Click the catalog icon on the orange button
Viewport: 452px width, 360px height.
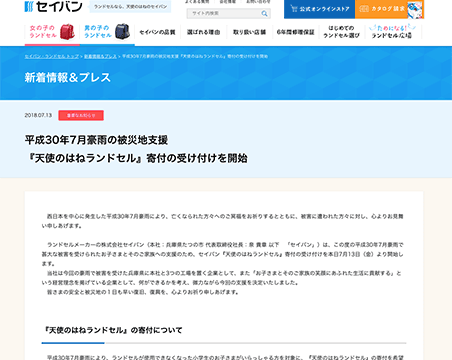point(364,9)
